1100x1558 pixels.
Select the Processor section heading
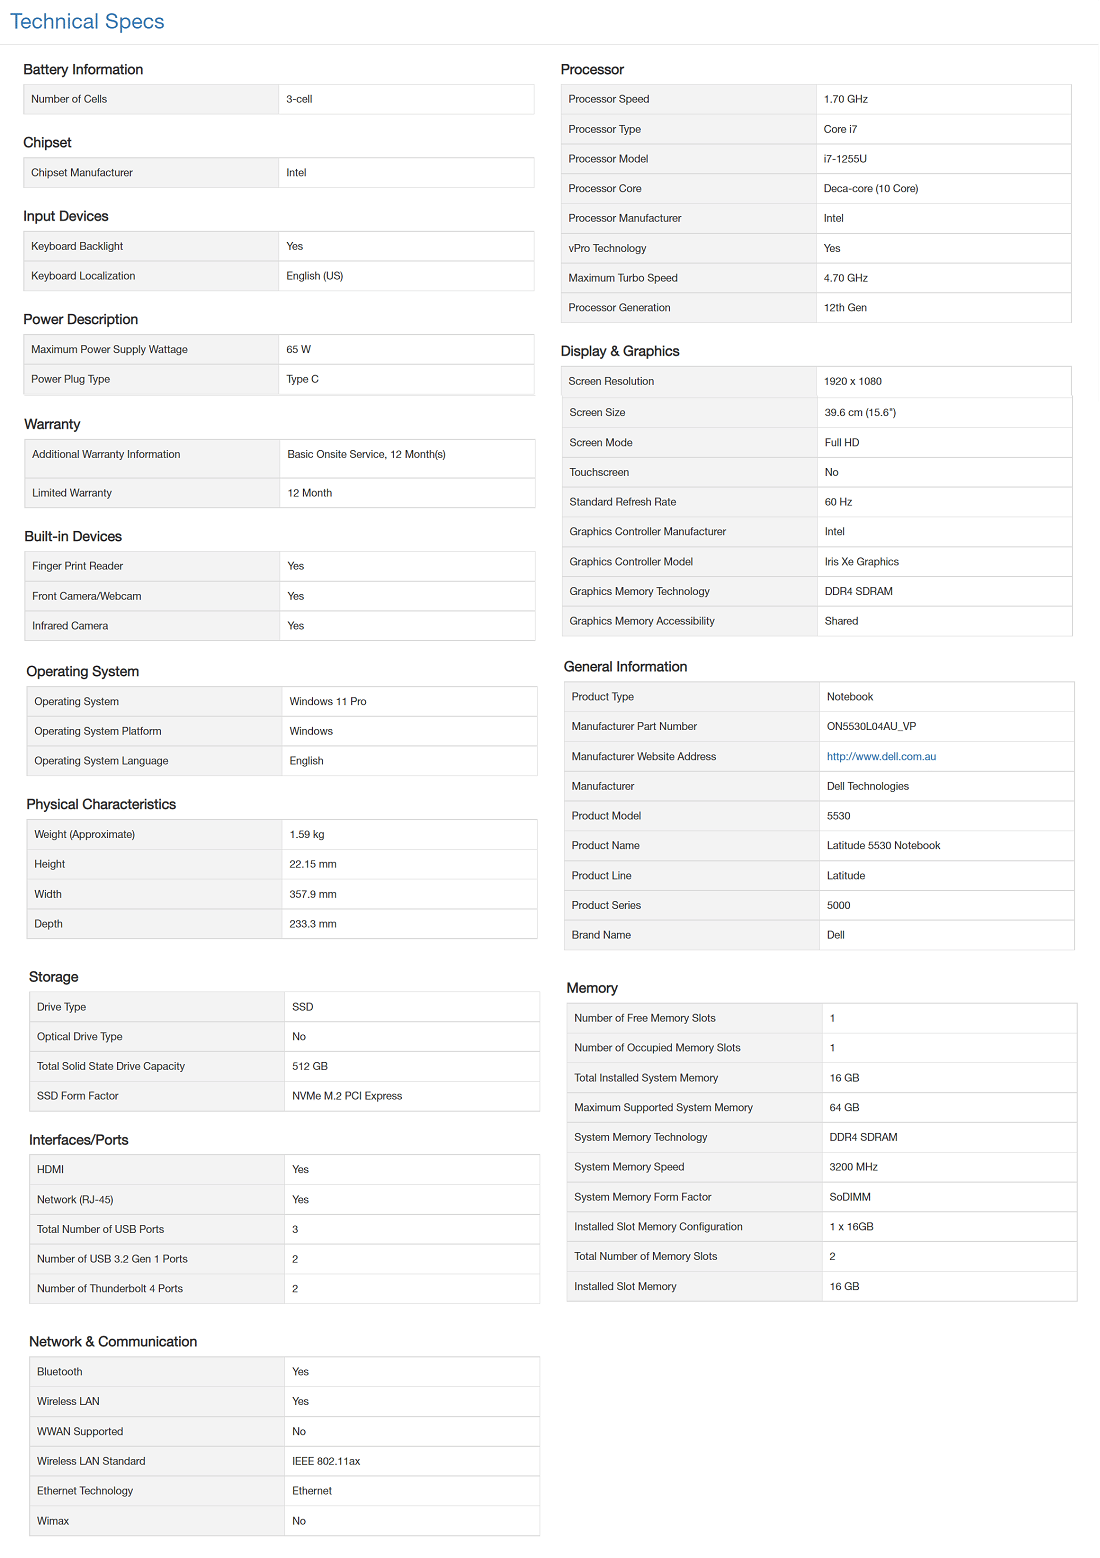[x=592, y=70]
